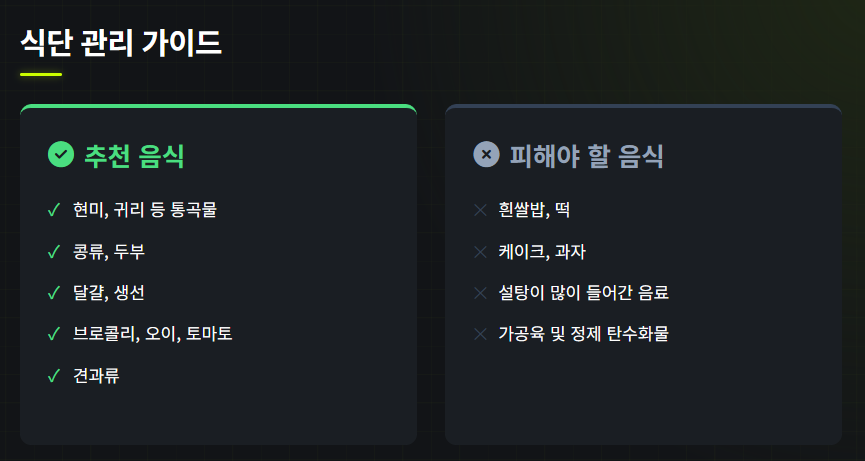Click the 견과류 list item text

(x=96, y=376)
